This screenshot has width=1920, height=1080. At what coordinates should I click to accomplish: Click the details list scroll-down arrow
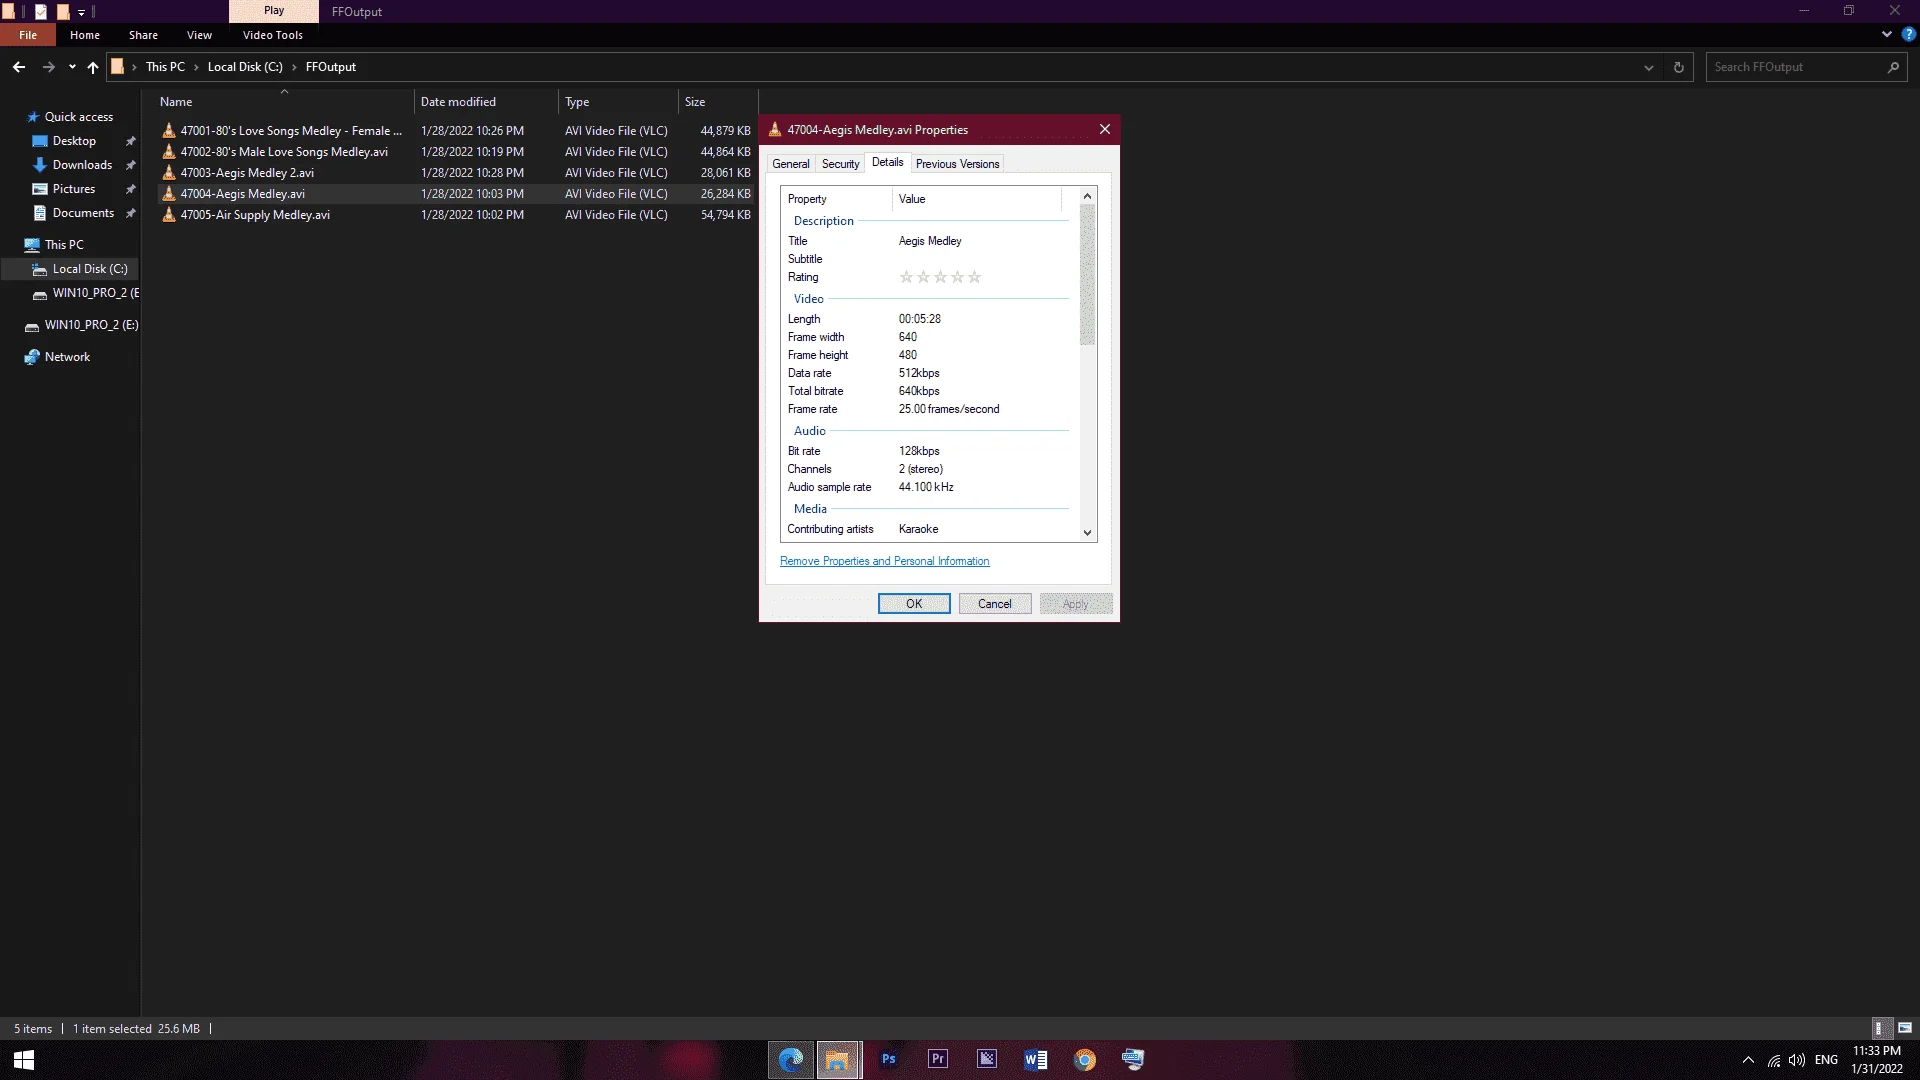pyautogui.click(x=1087, y=533)
